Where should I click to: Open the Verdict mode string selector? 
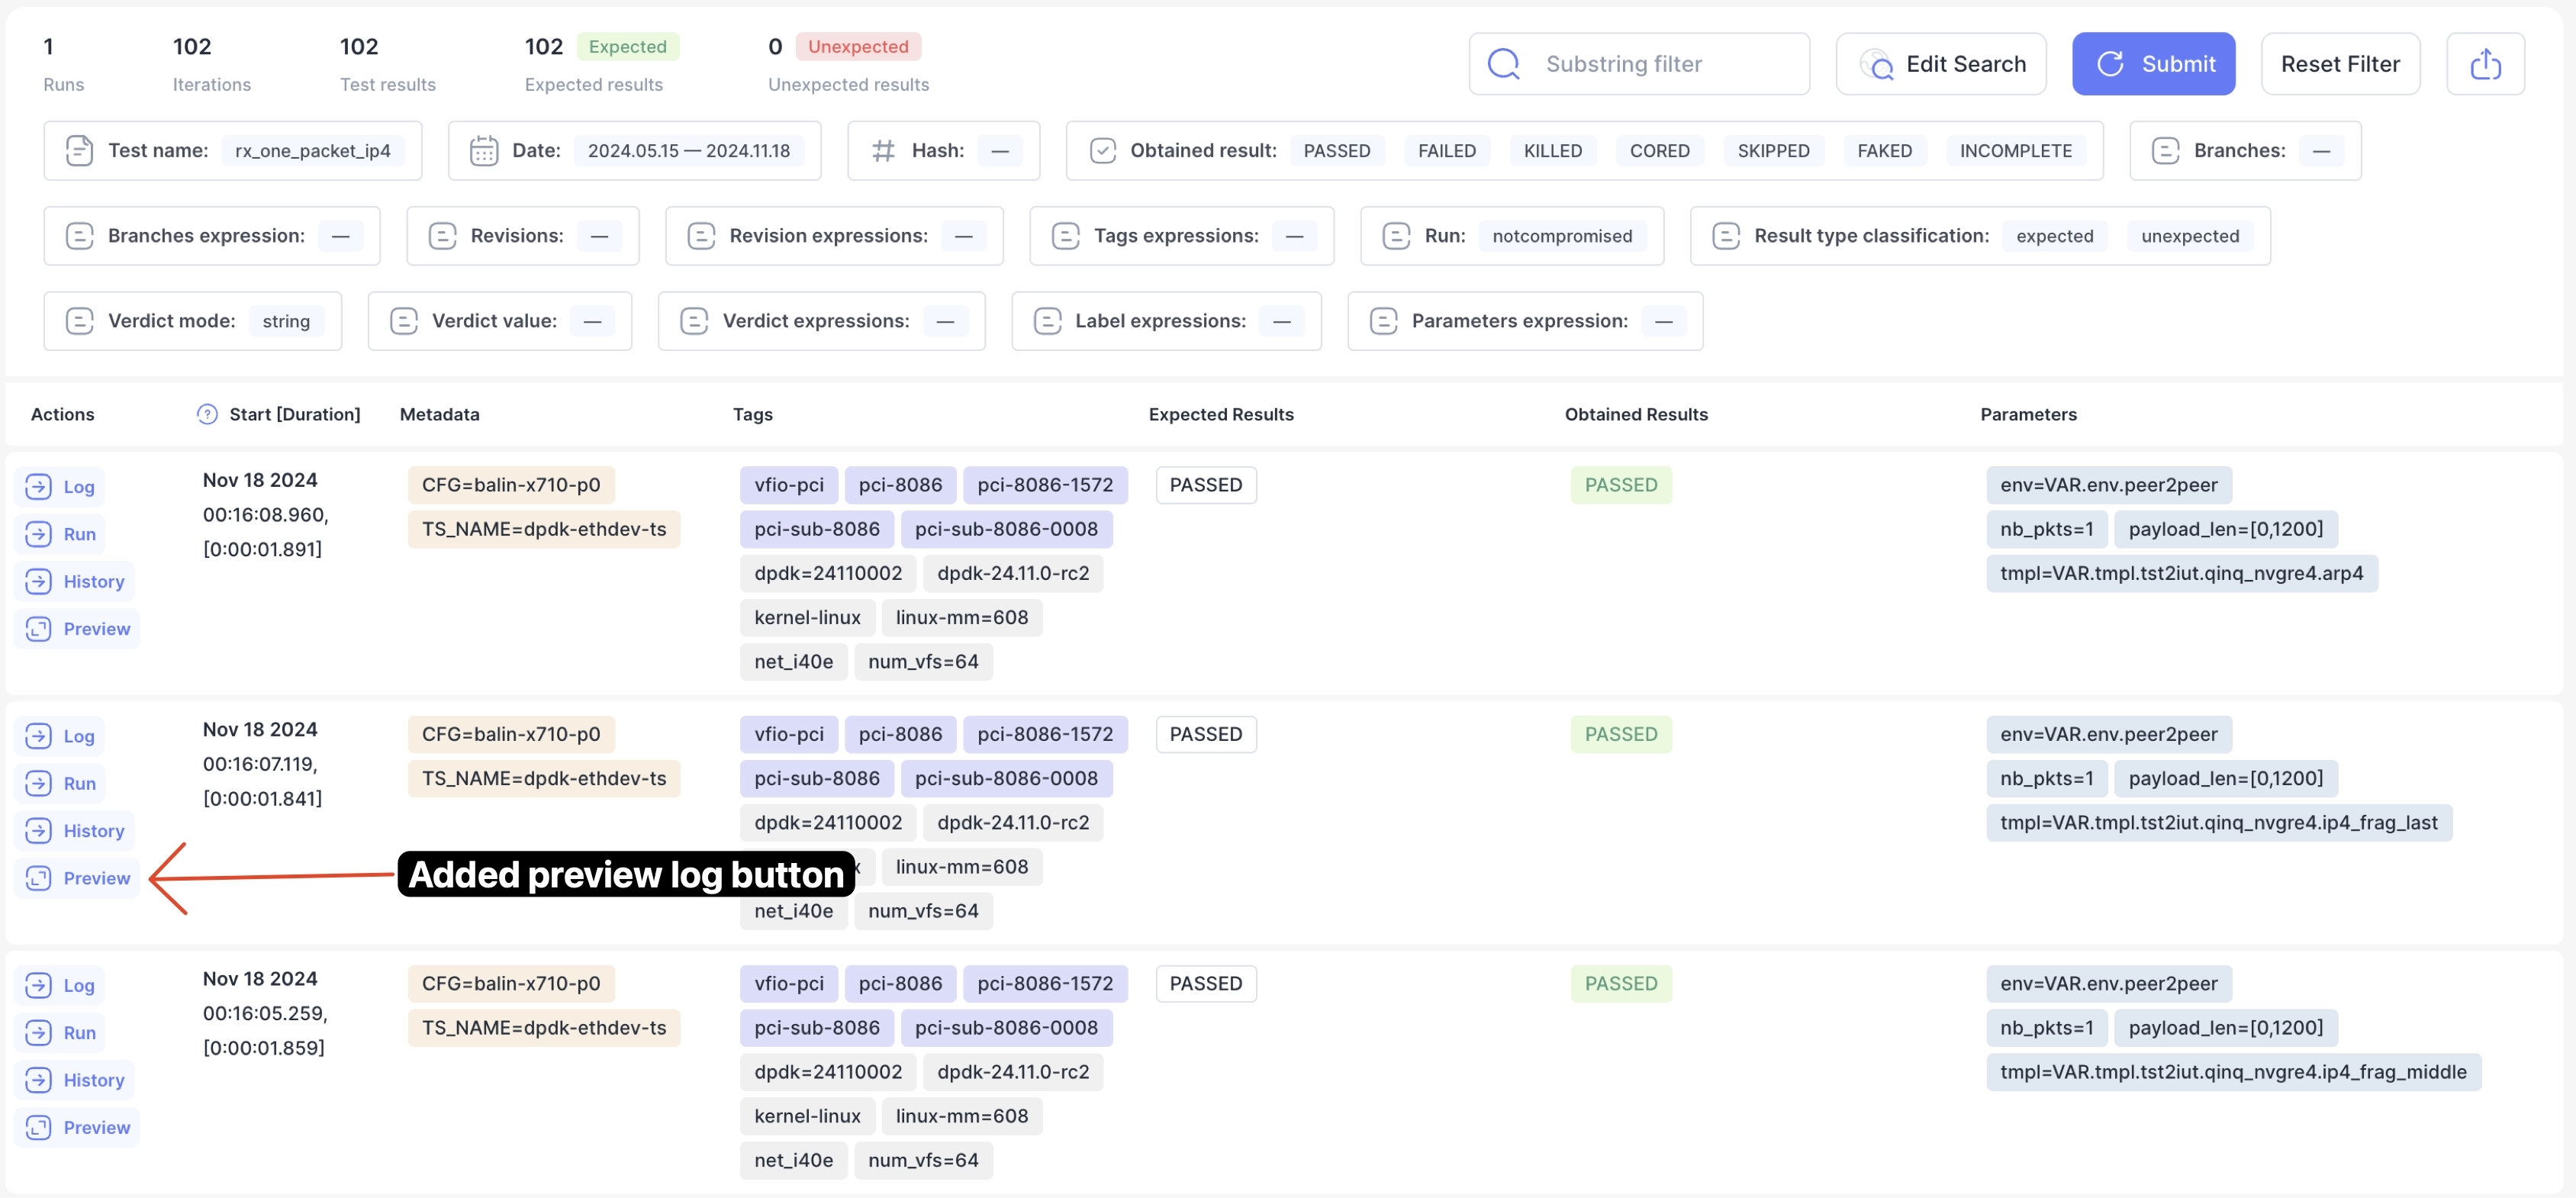(x=286, y=321)
